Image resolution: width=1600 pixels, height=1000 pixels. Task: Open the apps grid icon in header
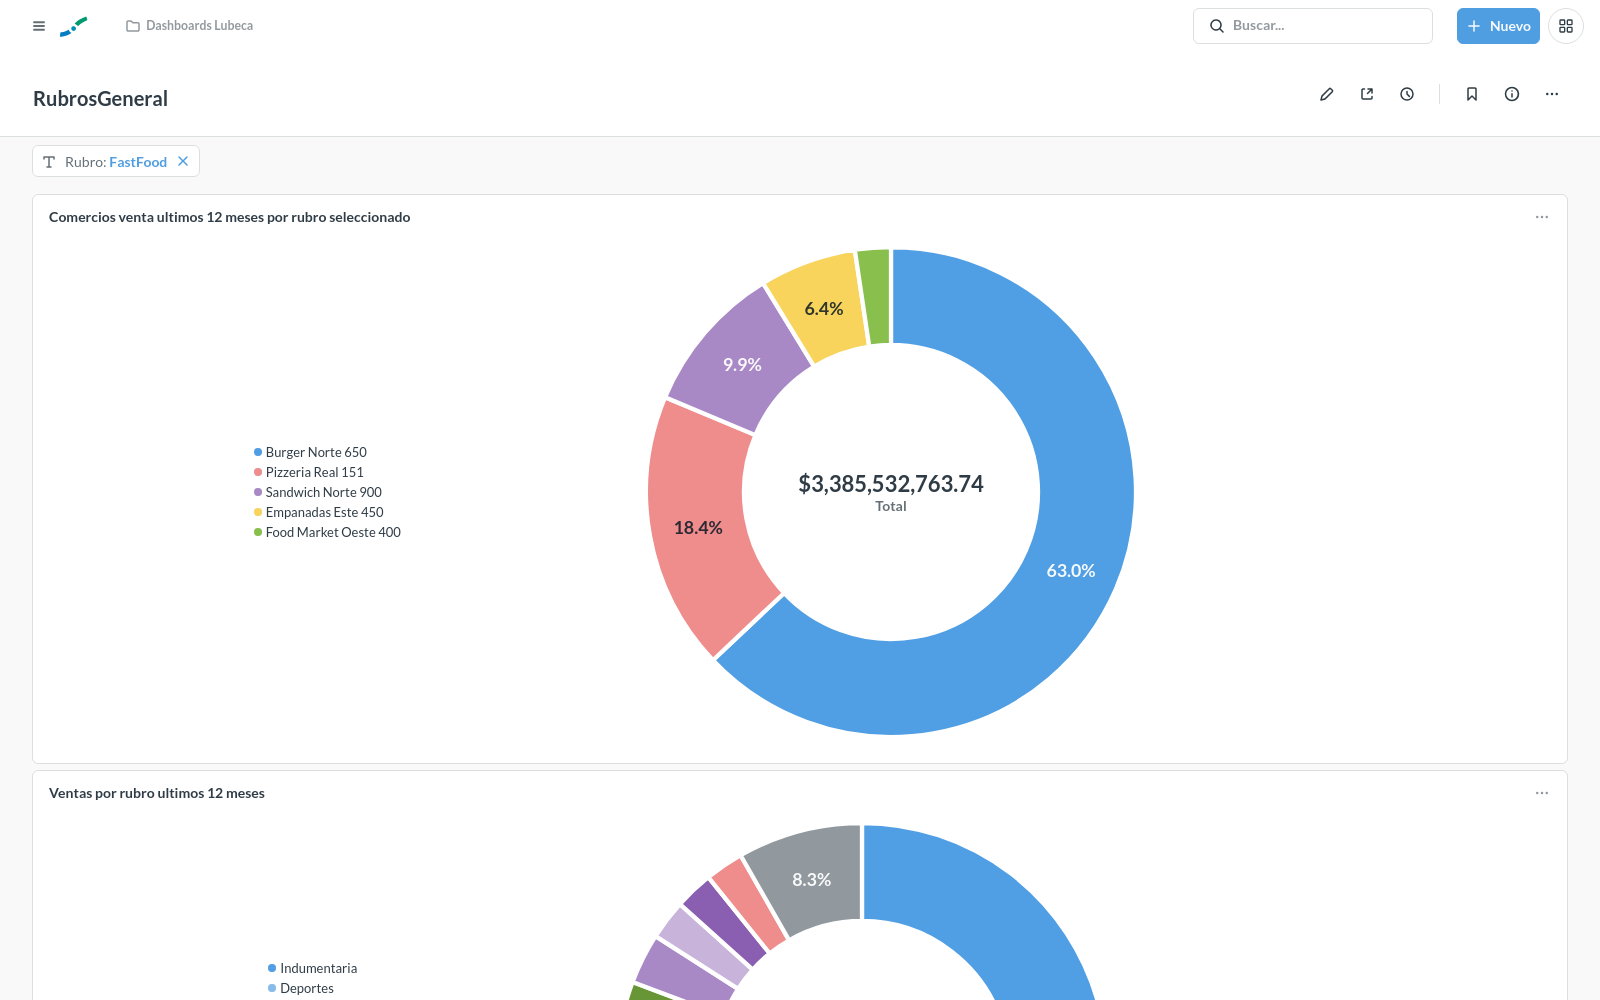pos(1566,26)
